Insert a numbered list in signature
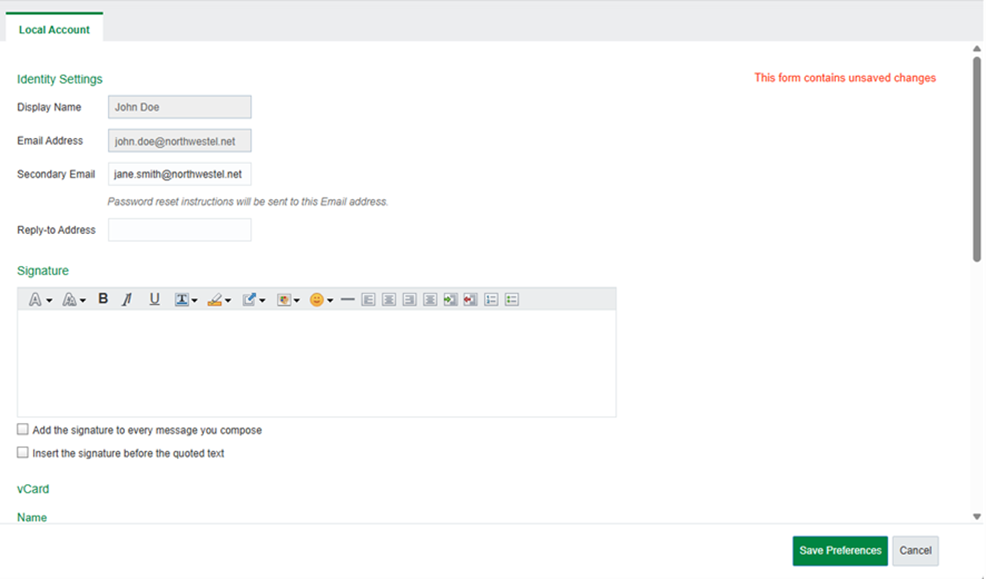Image resolution: width=986 pixels, height=579 pixels. pyautogui.click(x=491, y=299)
